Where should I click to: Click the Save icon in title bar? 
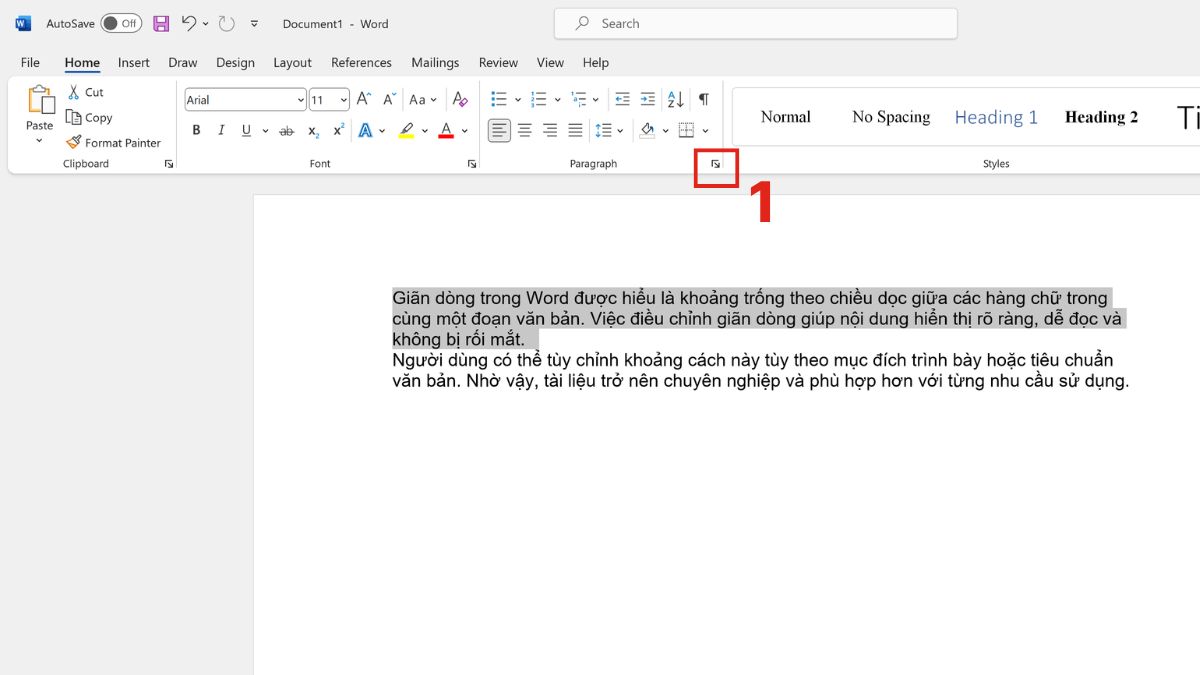point(160,23)
